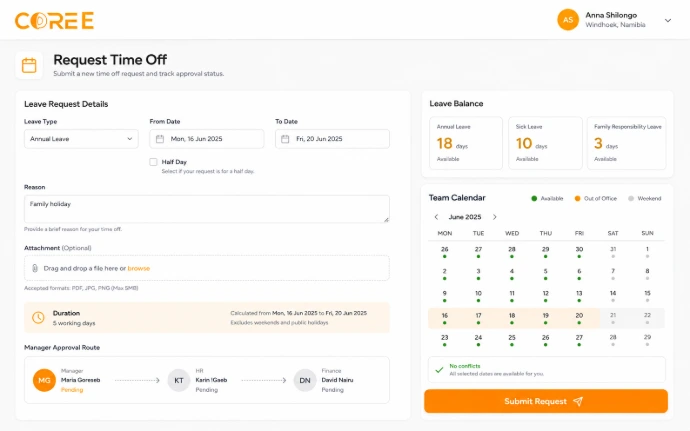Click the SUN column header
690x431 pixels.
coord(647,233)
